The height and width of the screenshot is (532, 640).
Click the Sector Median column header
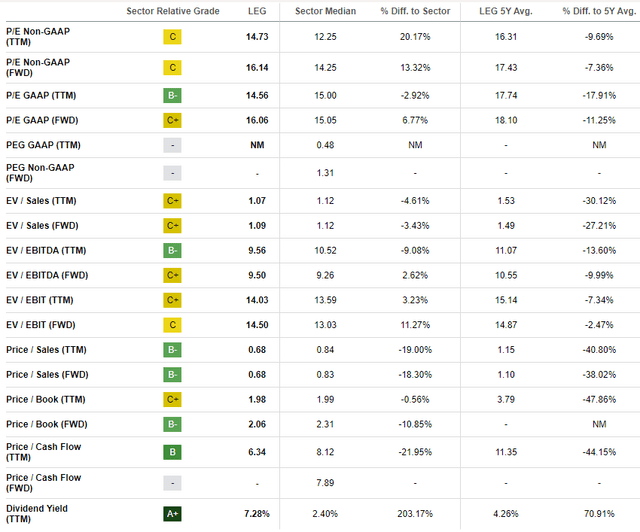(x=322, y=11)
